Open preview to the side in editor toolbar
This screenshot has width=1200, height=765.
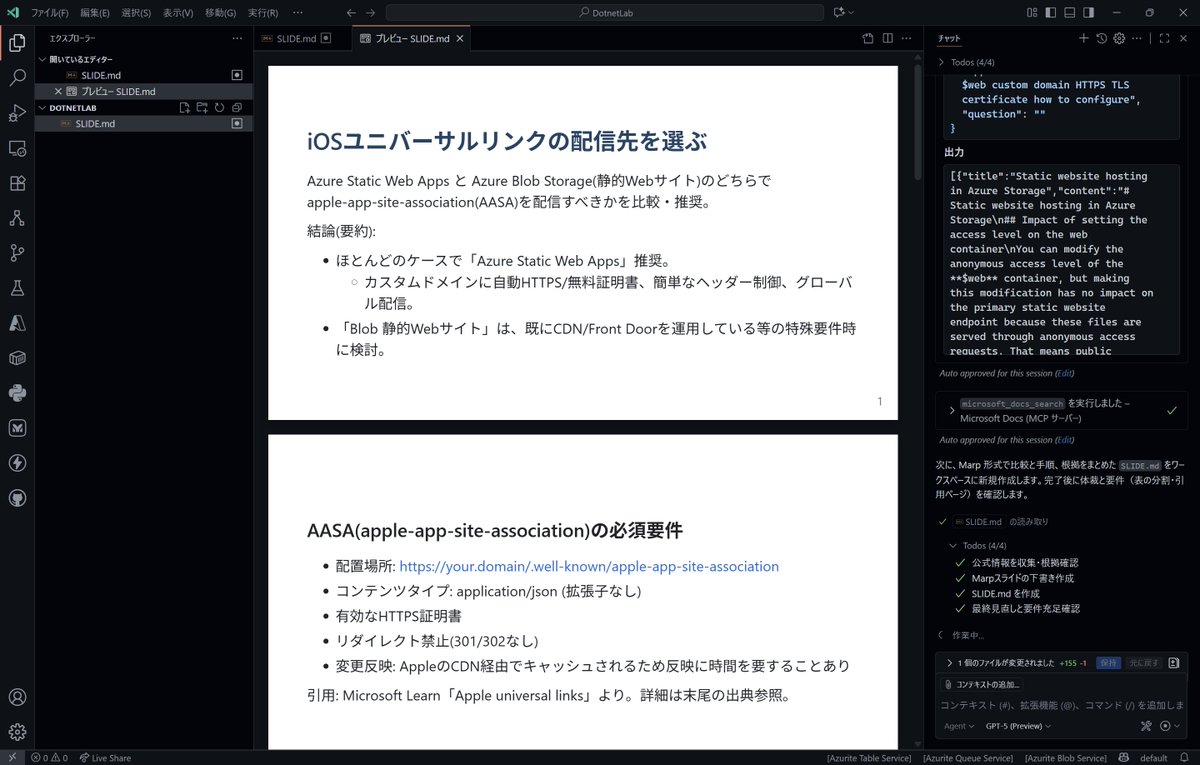click(868, 39)
